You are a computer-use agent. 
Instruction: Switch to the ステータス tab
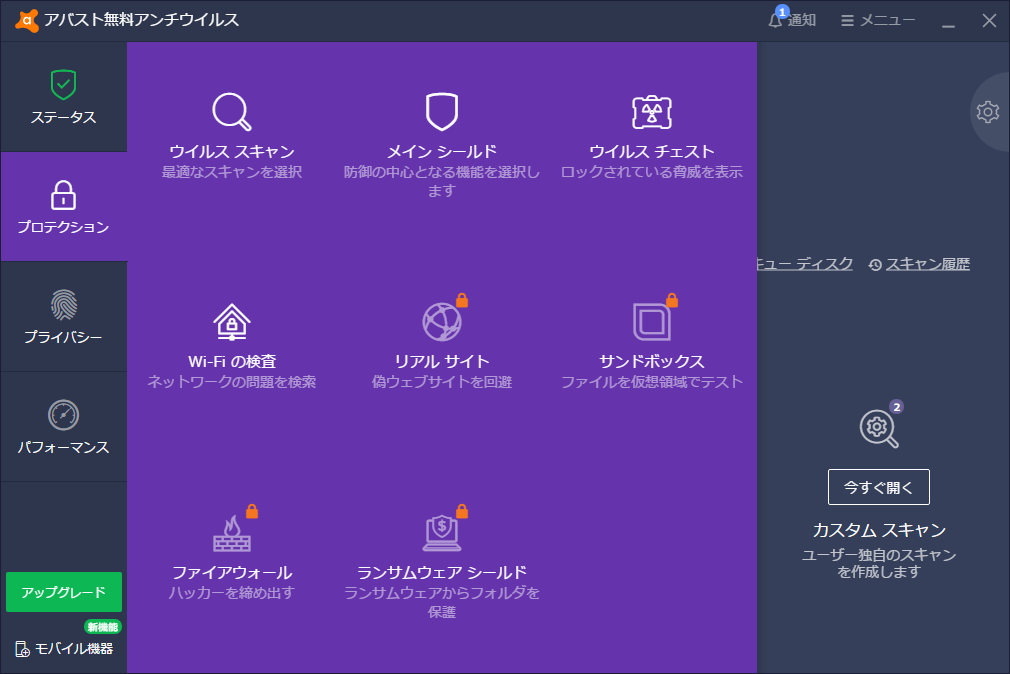tap(63, 96)
